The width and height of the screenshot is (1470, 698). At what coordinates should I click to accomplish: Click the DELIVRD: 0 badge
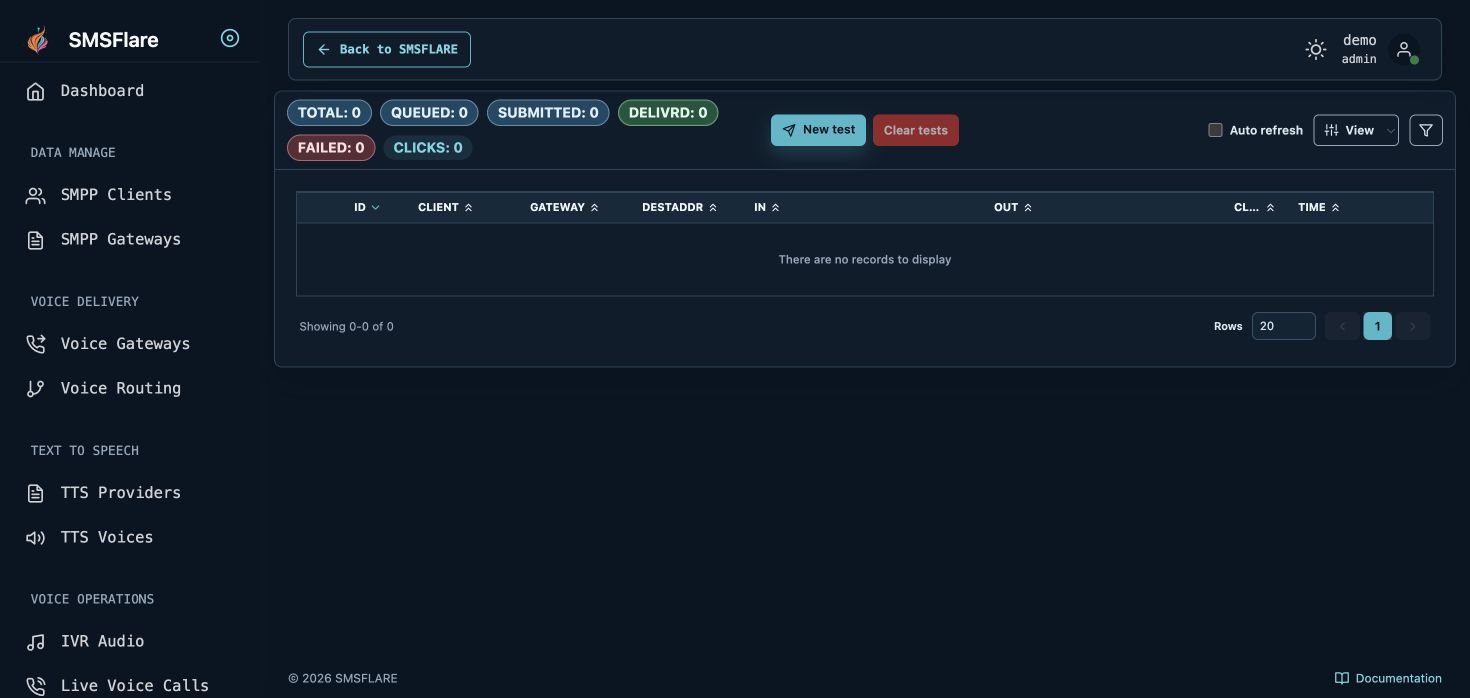[x=668, y=113]
